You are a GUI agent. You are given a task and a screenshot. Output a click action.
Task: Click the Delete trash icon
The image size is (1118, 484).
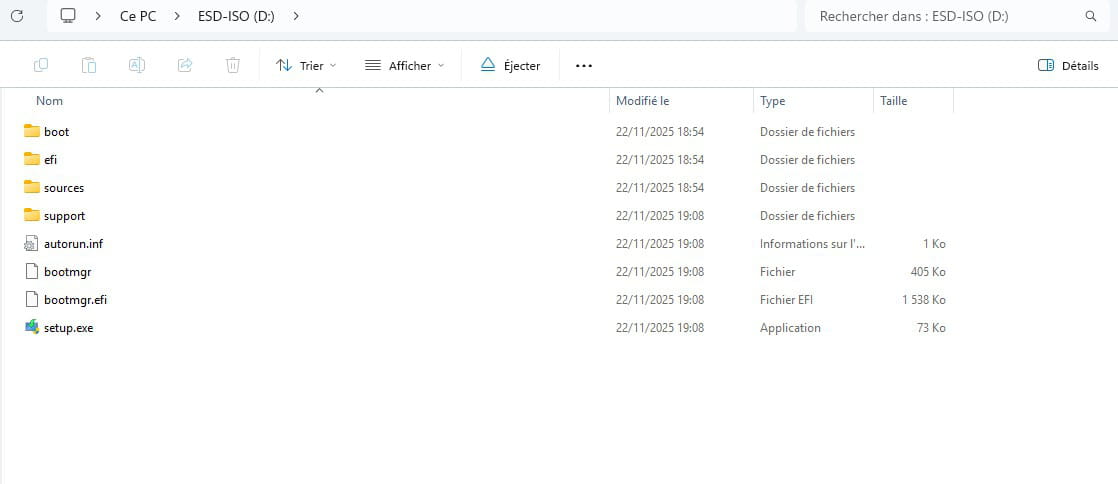click(233, 65)
